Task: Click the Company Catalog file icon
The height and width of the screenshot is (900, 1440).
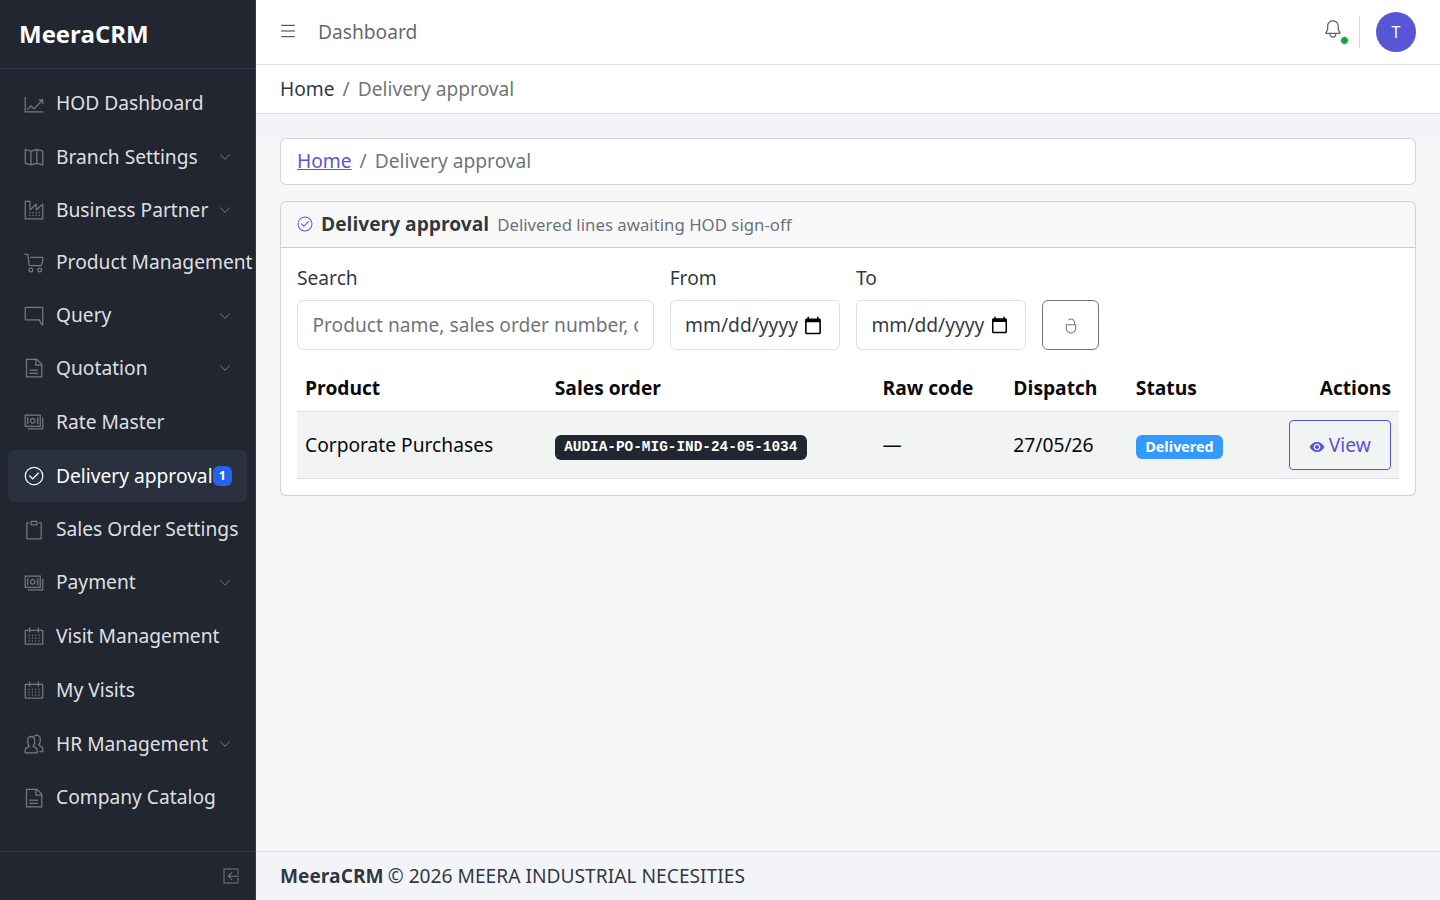Action: click(34, 797)
